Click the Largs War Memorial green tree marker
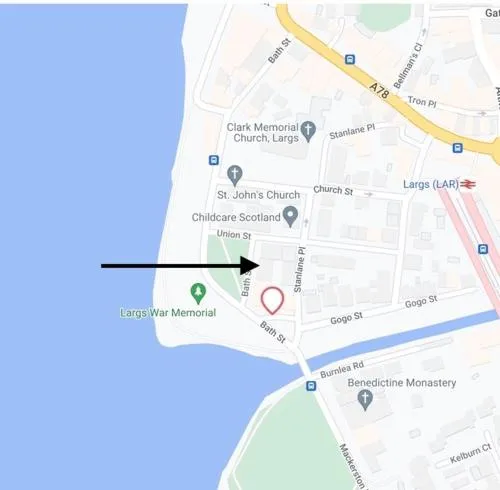500x490 pixels. pos(198,293)
